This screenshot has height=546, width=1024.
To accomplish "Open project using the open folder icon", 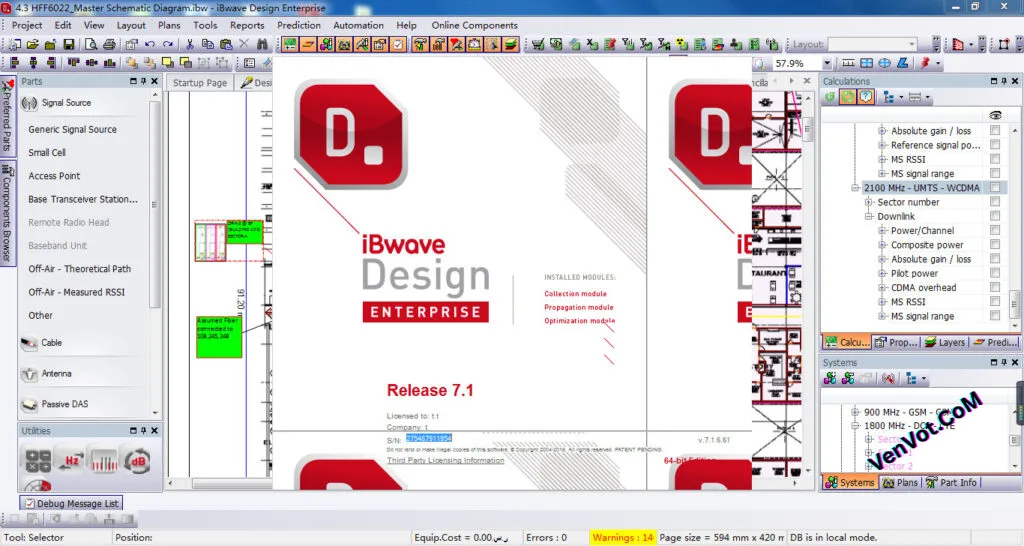I will click(32, 44).
